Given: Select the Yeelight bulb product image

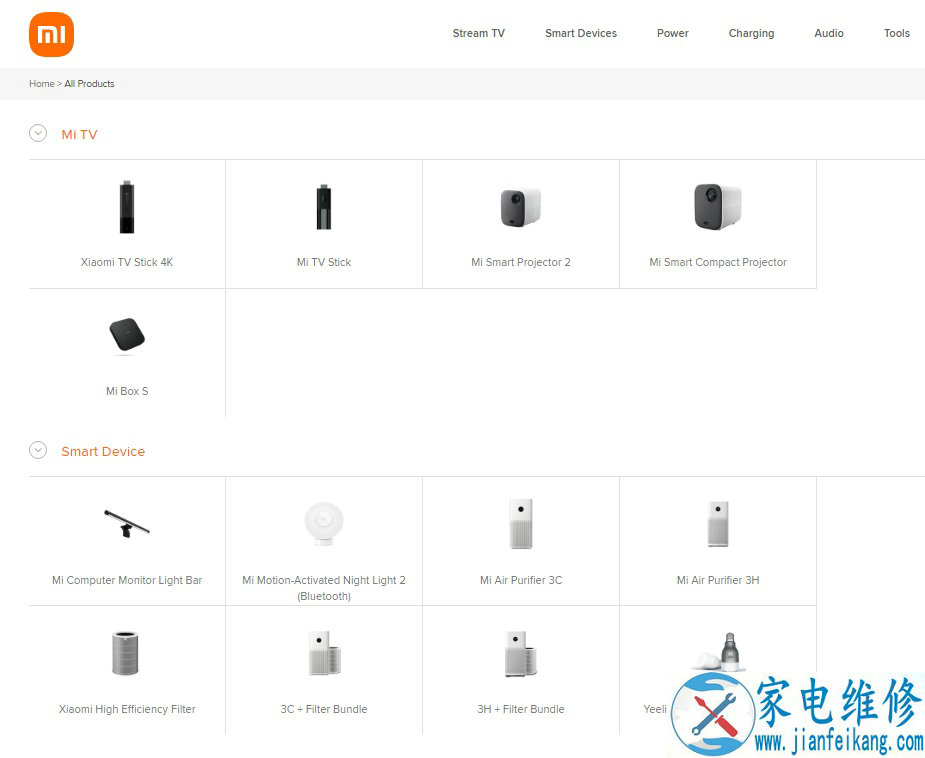Looking at the screenshot, I should click(718, 651).
